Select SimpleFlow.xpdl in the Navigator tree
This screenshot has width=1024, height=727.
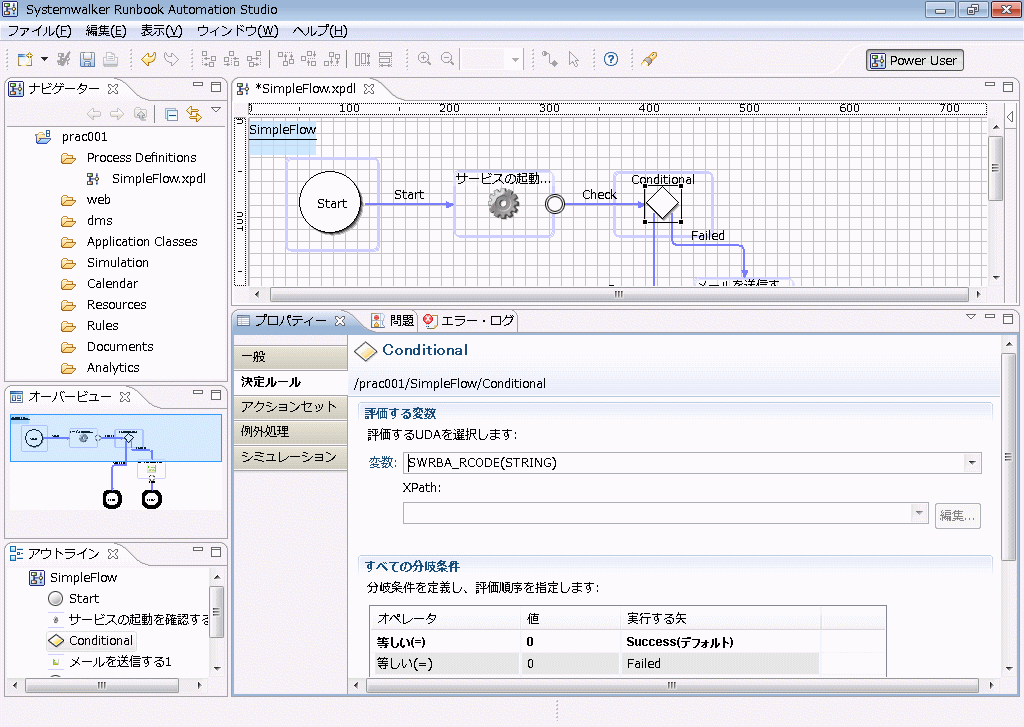pos(159,178)
